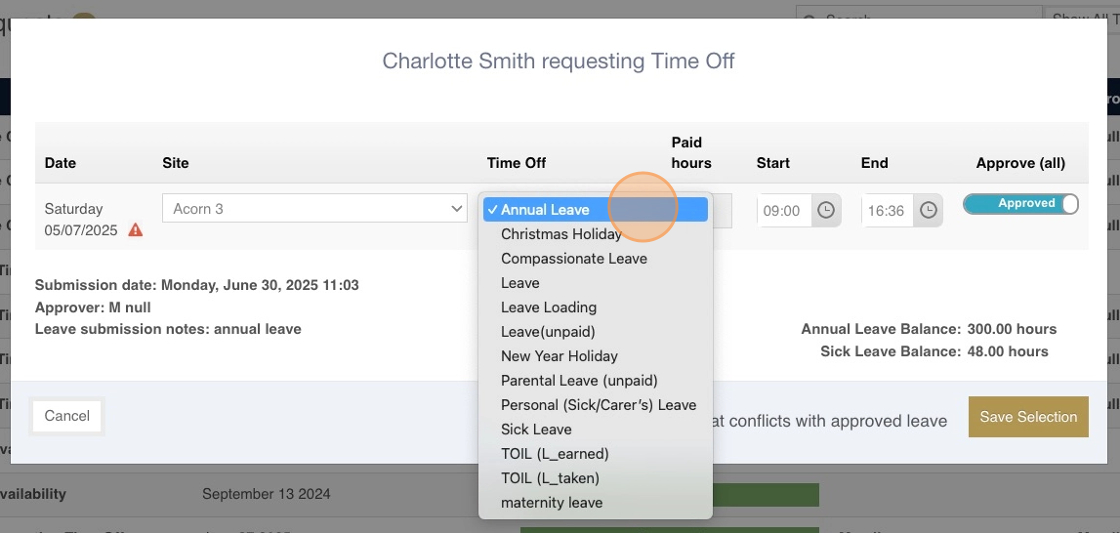Click the Paid hours column header
This screenshot has height=533, width=1120.
pyautogui.click(x=691, y=152)
